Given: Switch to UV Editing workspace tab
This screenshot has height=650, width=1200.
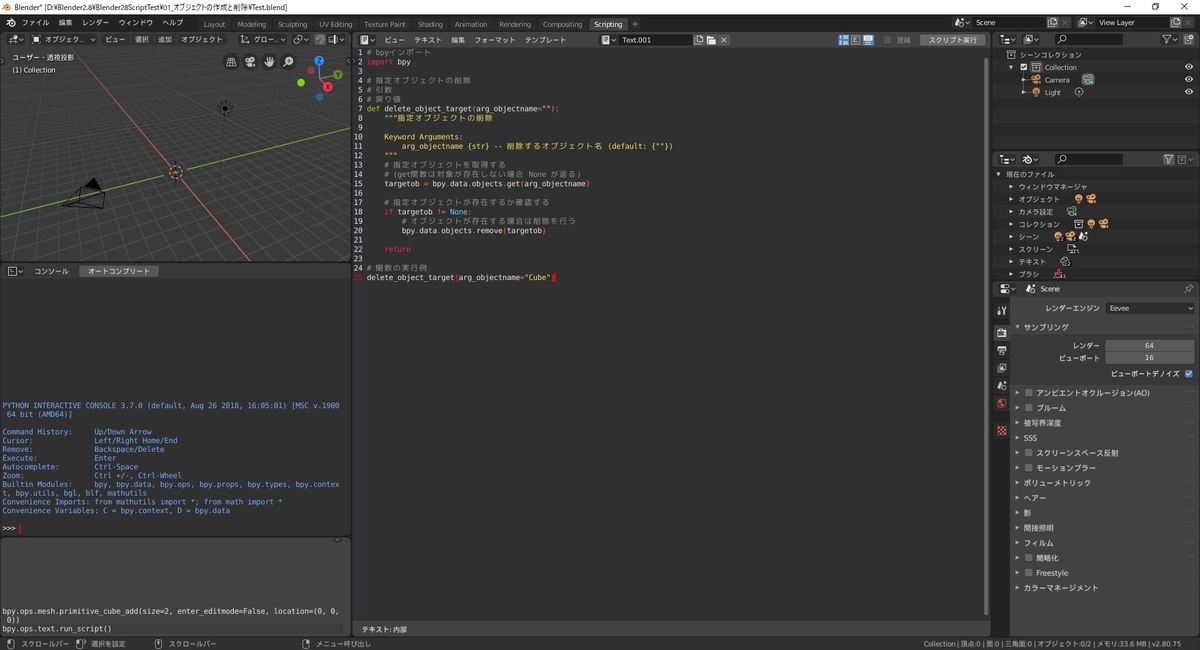Looking at the screenshot, I should (335, 24).
